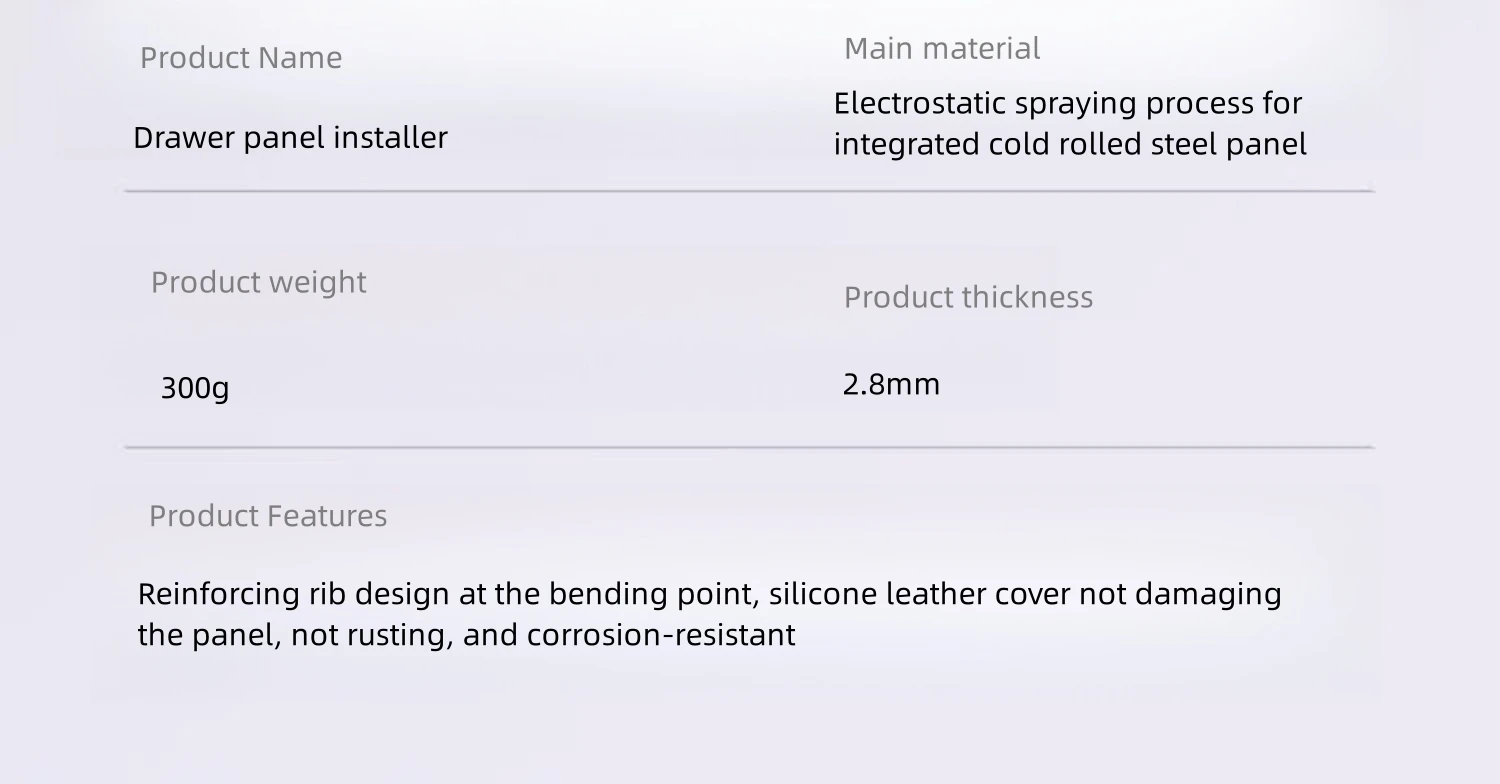Viewport: 1500px width, 784px height.
Task: Click the divider line below "Drawer panel installer"
Action: click(x=749, y=190)
